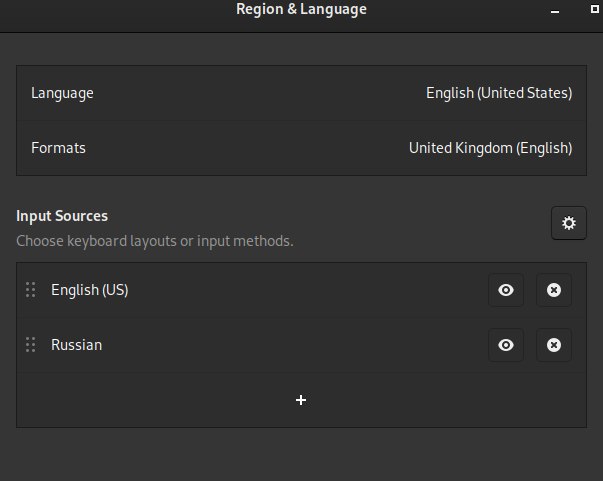
Task: Preview the Russian keyboard layout
Action: point(506,345)
